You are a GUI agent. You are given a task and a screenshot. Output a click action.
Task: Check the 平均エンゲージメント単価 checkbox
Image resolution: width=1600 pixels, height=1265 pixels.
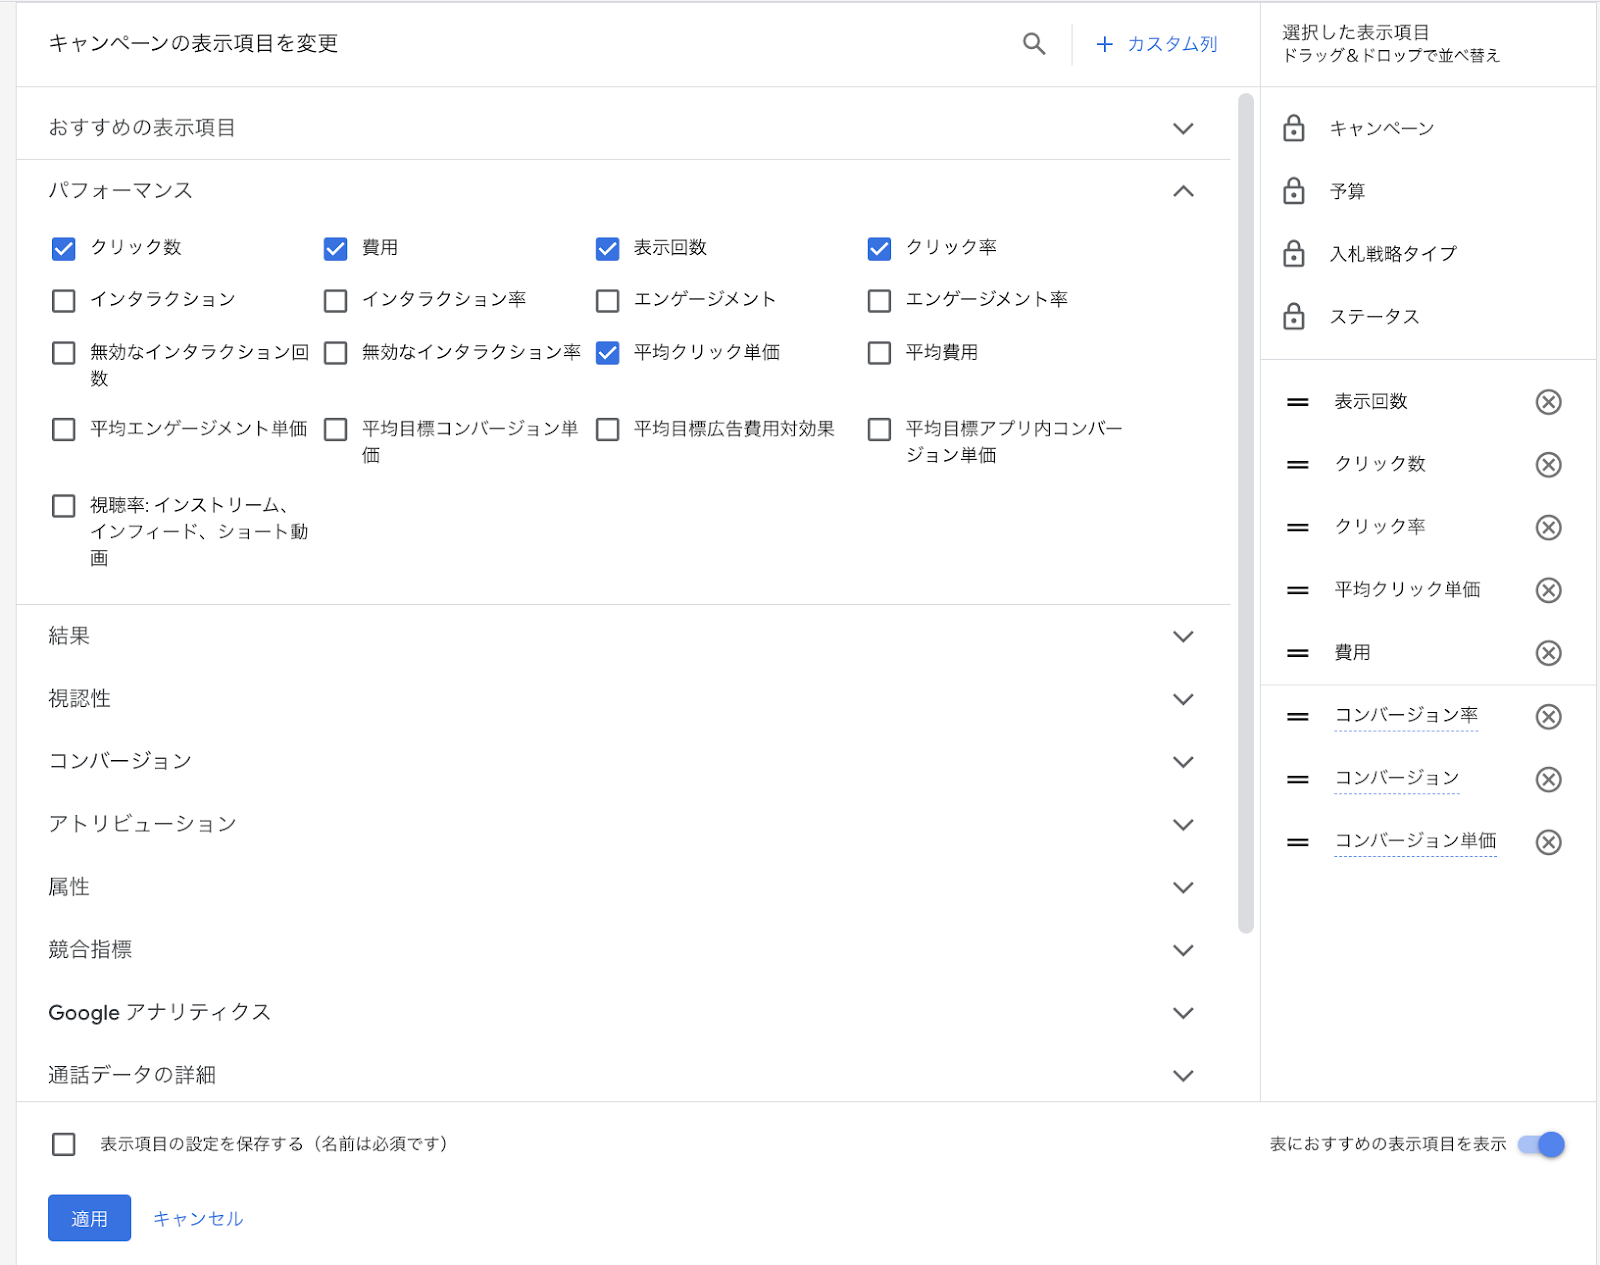pyautogui.click(x=63, y=429)
